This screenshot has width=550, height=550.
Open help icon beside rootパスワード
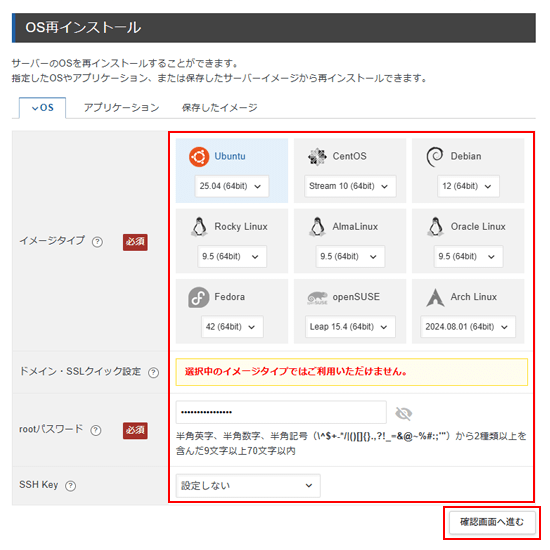pyautogui.click(x=96, y=430)
